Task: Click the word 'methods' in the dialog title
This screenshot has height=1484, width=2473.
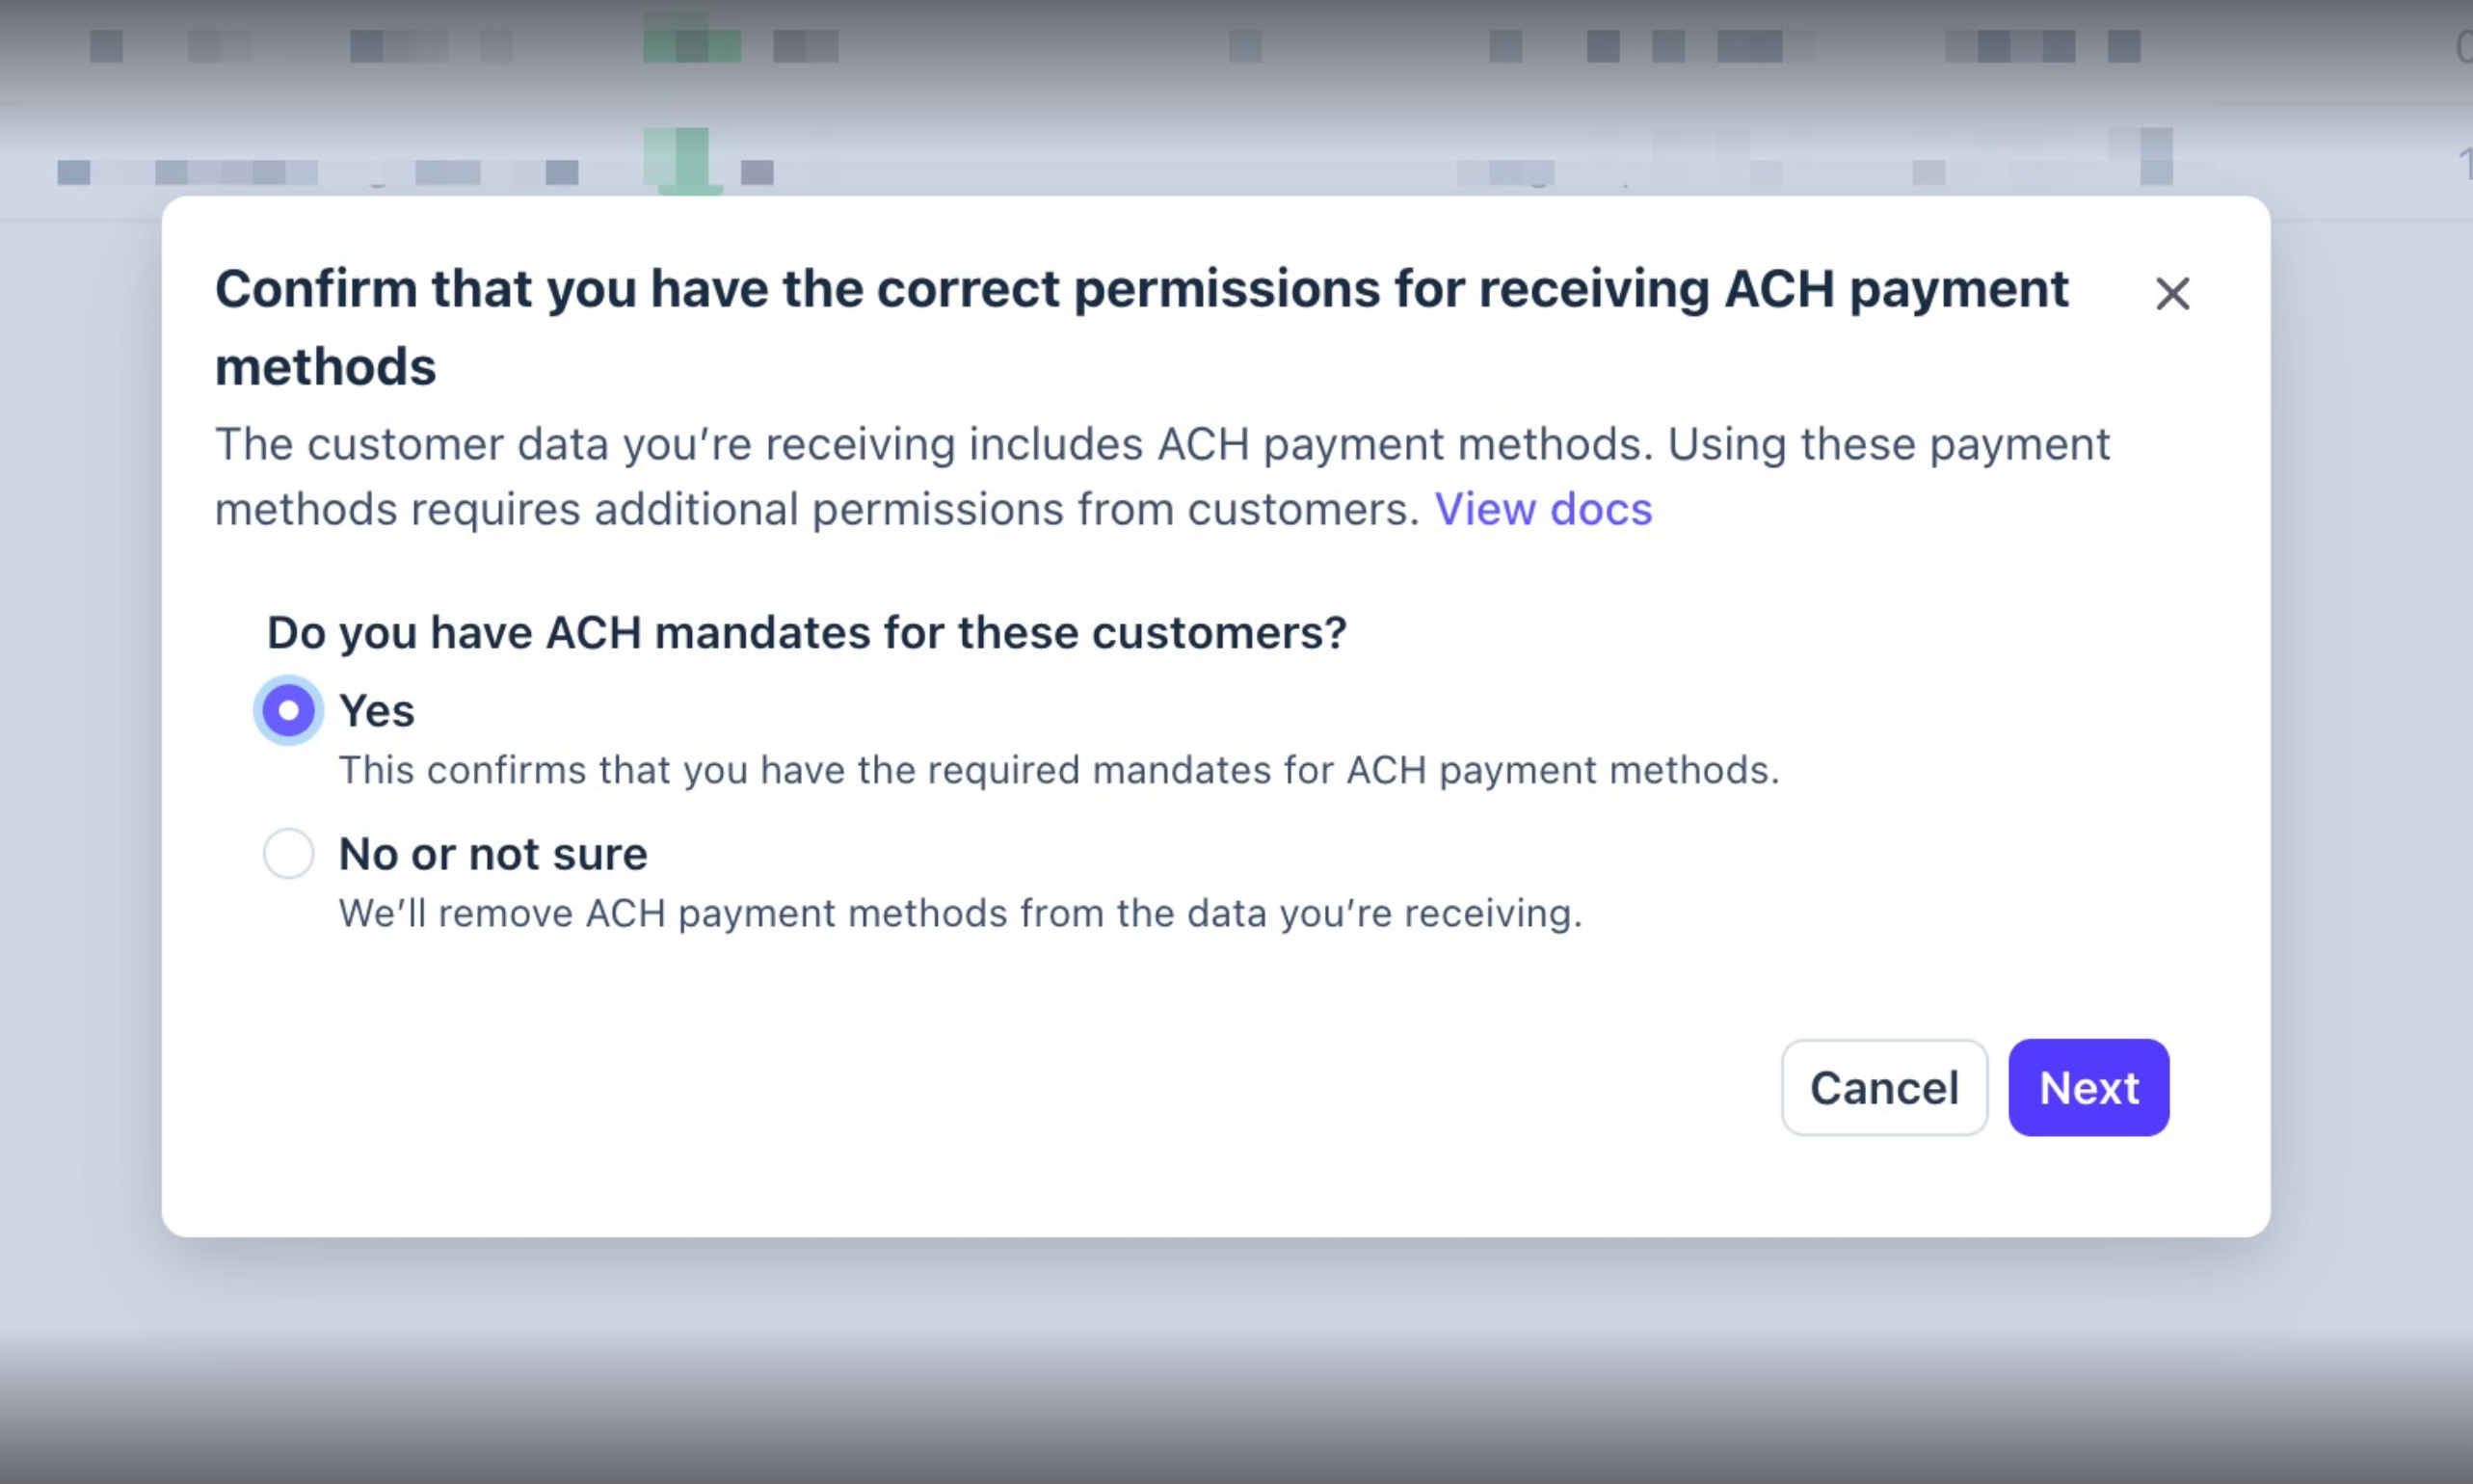Action: click(325, 367)
